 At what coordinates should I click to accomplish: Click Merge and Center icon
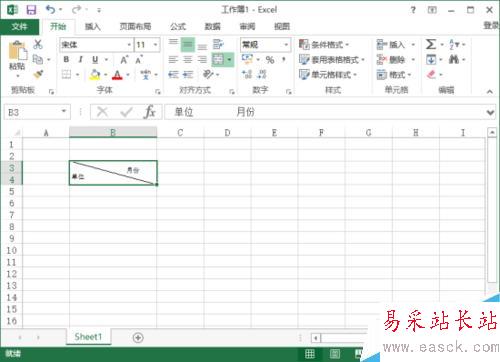pyautogui.click(x=218, y=60)
